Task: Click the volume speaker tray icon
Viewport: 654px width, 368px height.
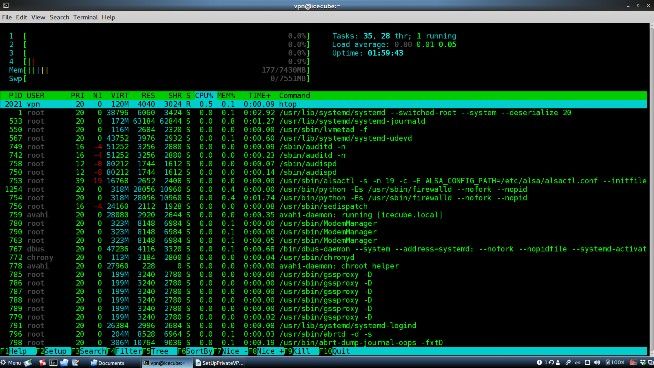Action: [x=597, y=363]
